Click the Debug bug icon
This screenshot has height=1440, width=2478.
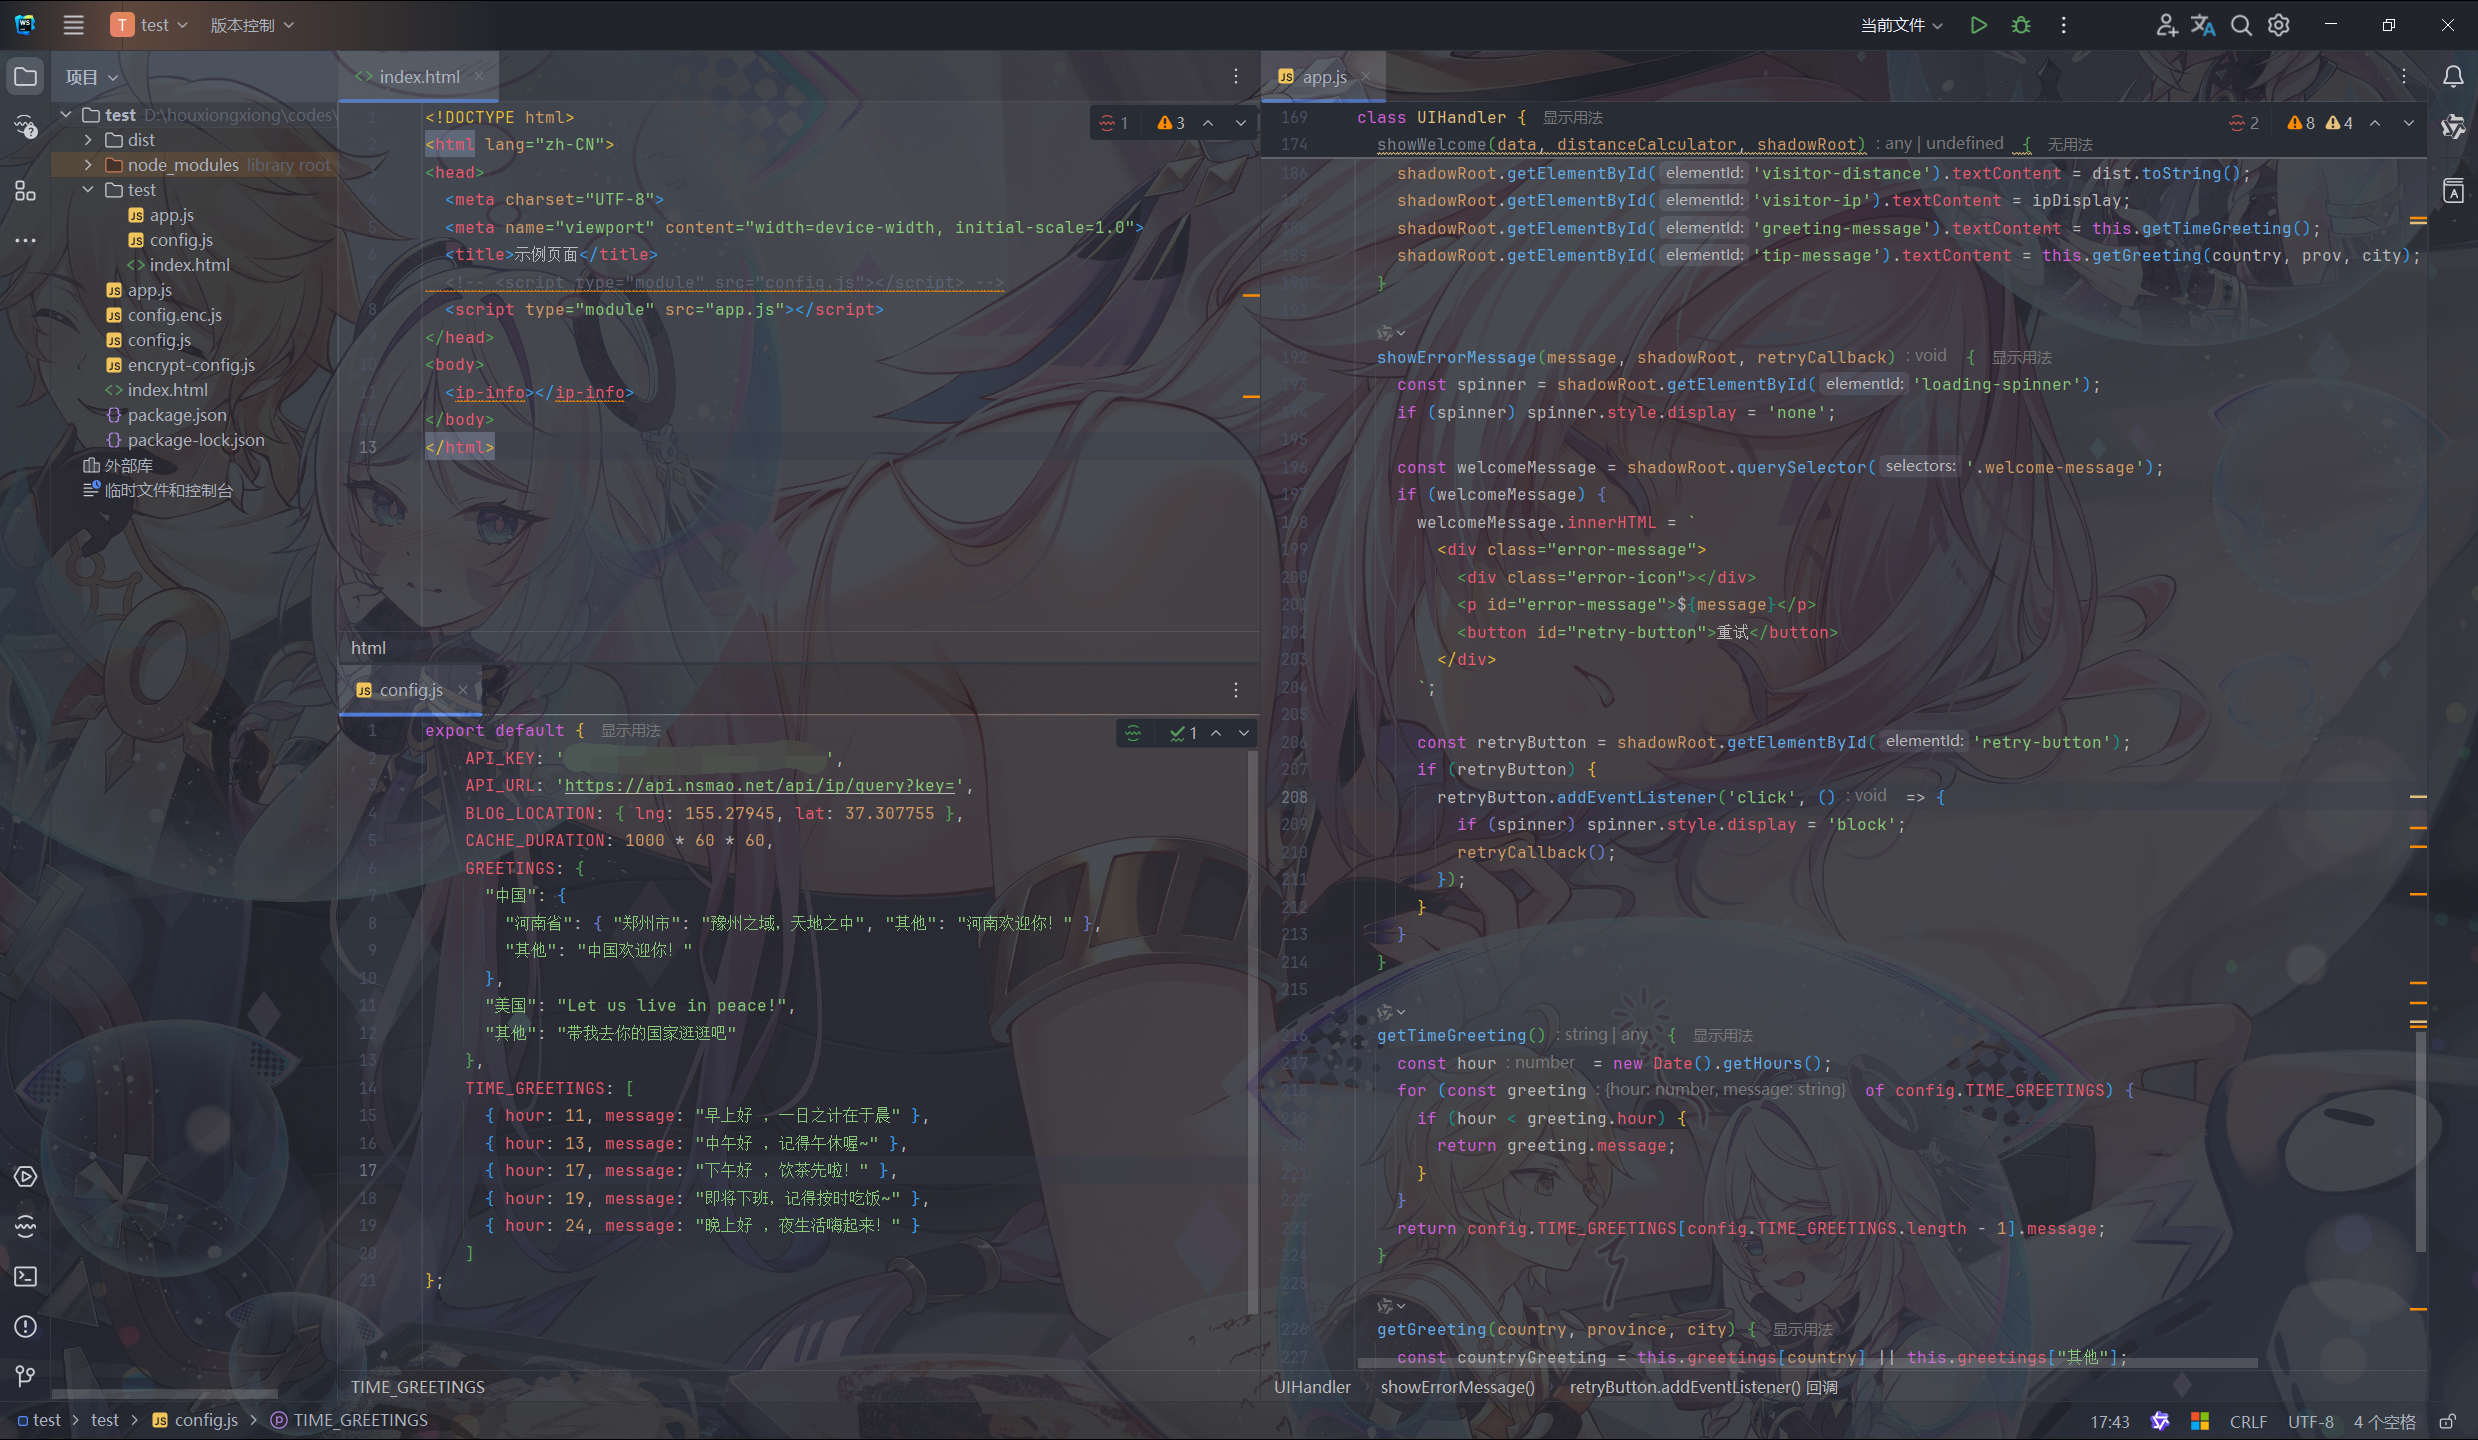(x=2021, y=25)
